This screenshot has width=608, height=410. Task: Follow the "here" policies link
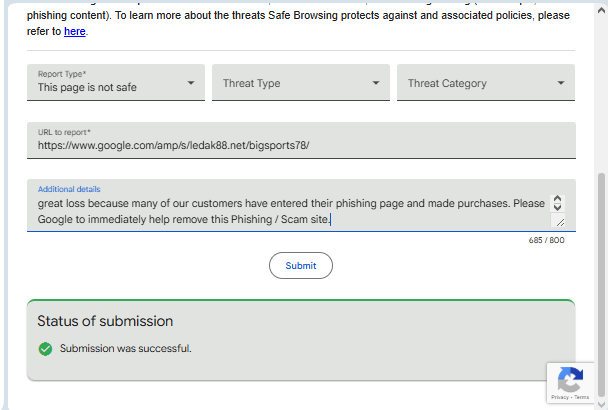[x=75, y=32]
